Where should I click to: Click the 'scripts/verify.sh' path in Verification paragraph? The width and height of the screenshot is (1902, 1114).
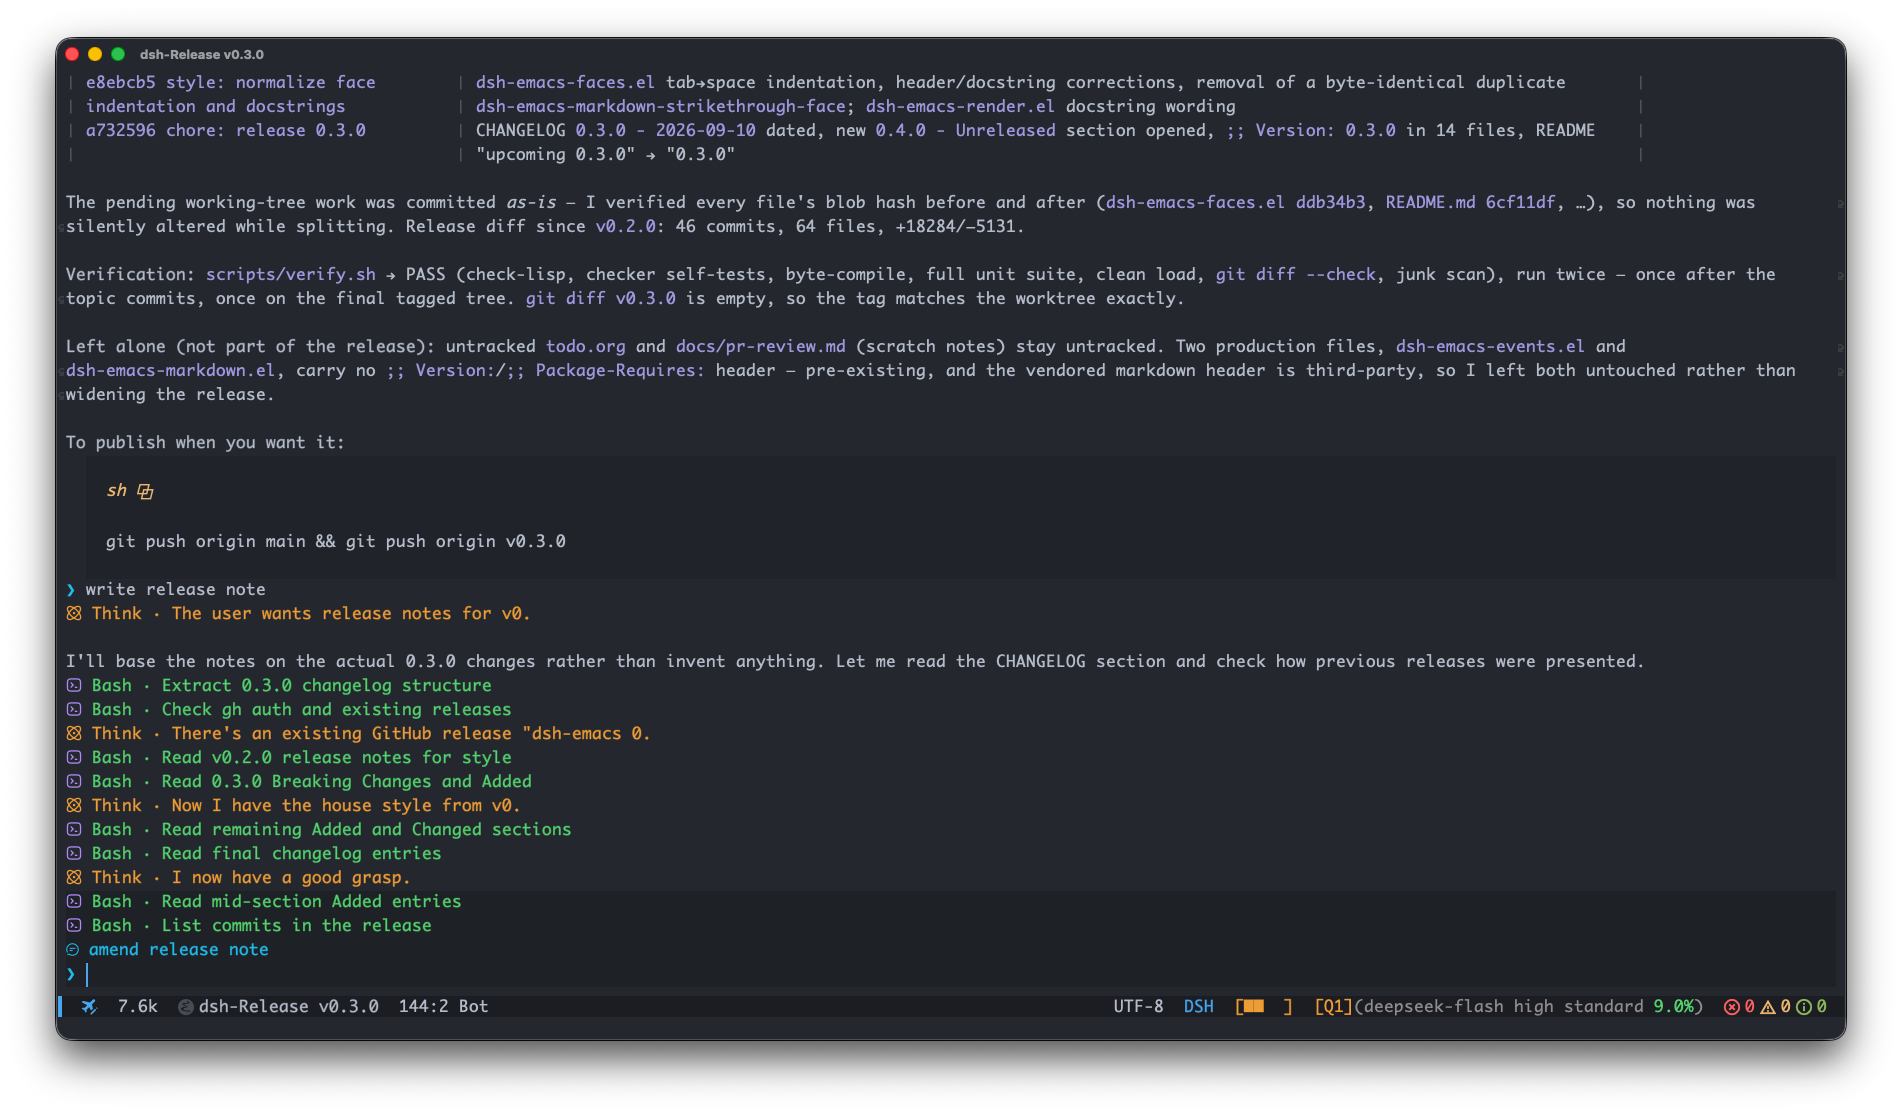(x=291, y=274)
